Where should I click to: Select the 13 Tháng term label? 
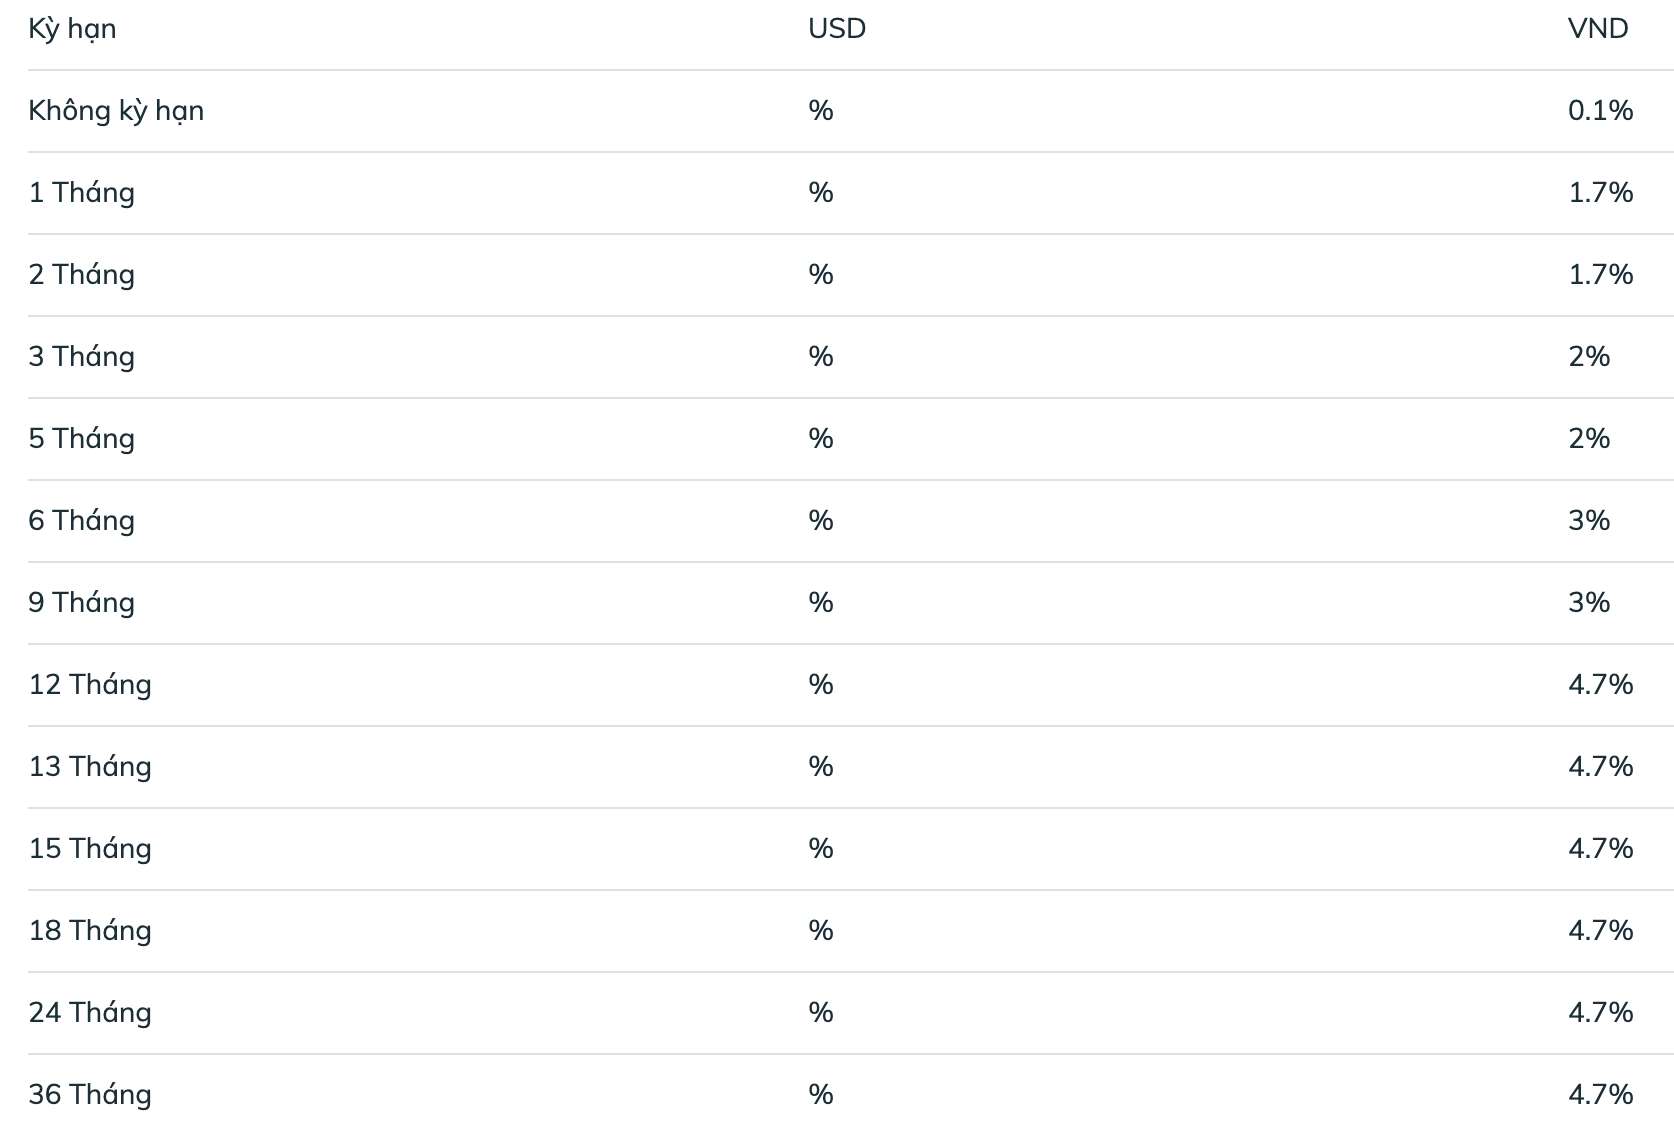[x=90, y=767]
